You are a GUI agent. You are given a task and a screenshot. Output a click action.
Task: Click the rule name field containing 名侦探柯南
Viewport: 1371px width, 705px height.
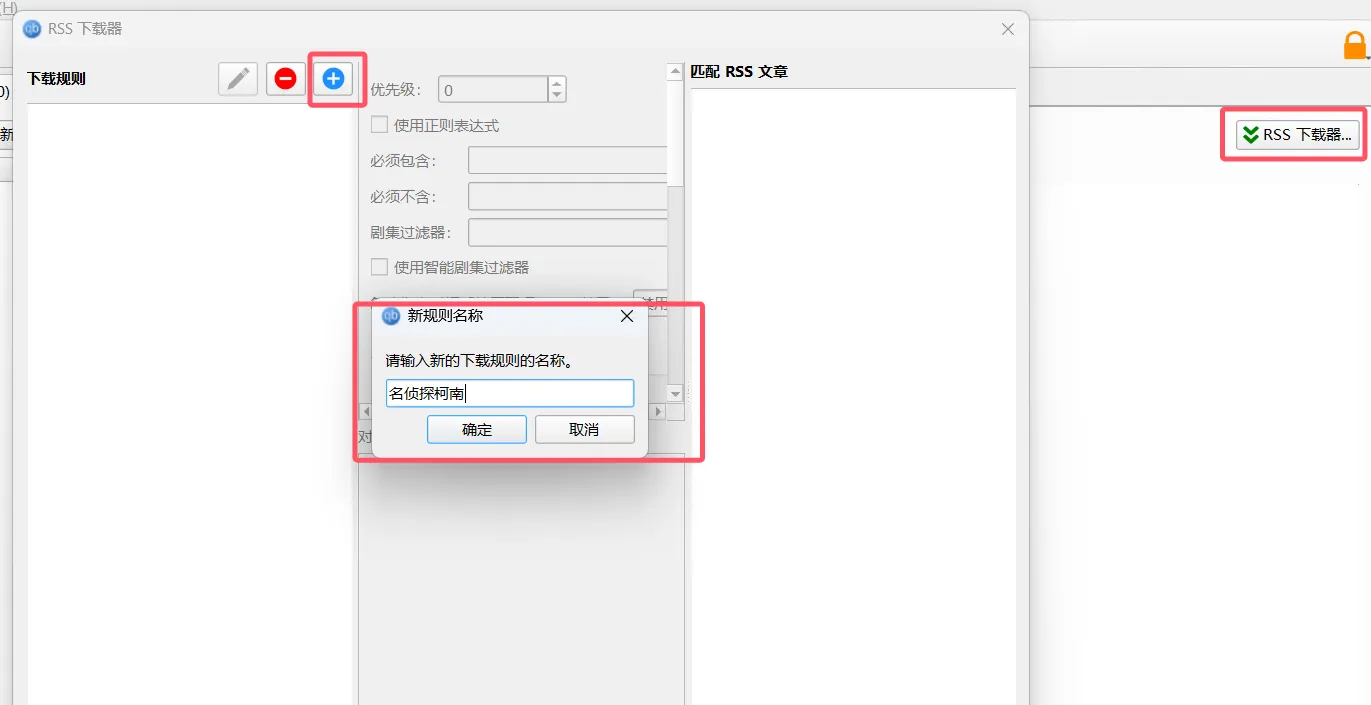[x=510, y=393]
